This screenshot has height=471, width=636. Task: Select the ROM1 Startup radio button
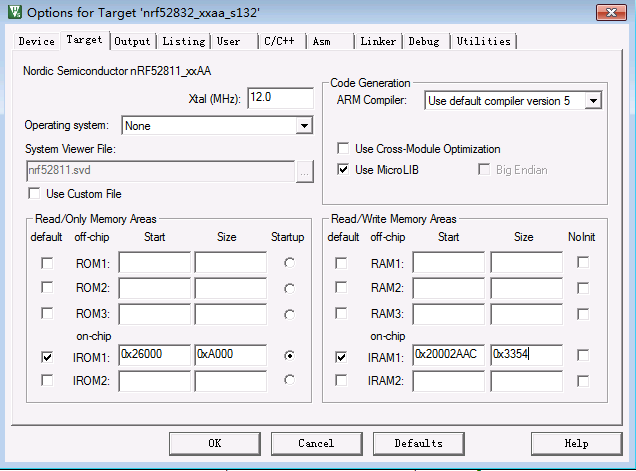click(x=289, y=263)
